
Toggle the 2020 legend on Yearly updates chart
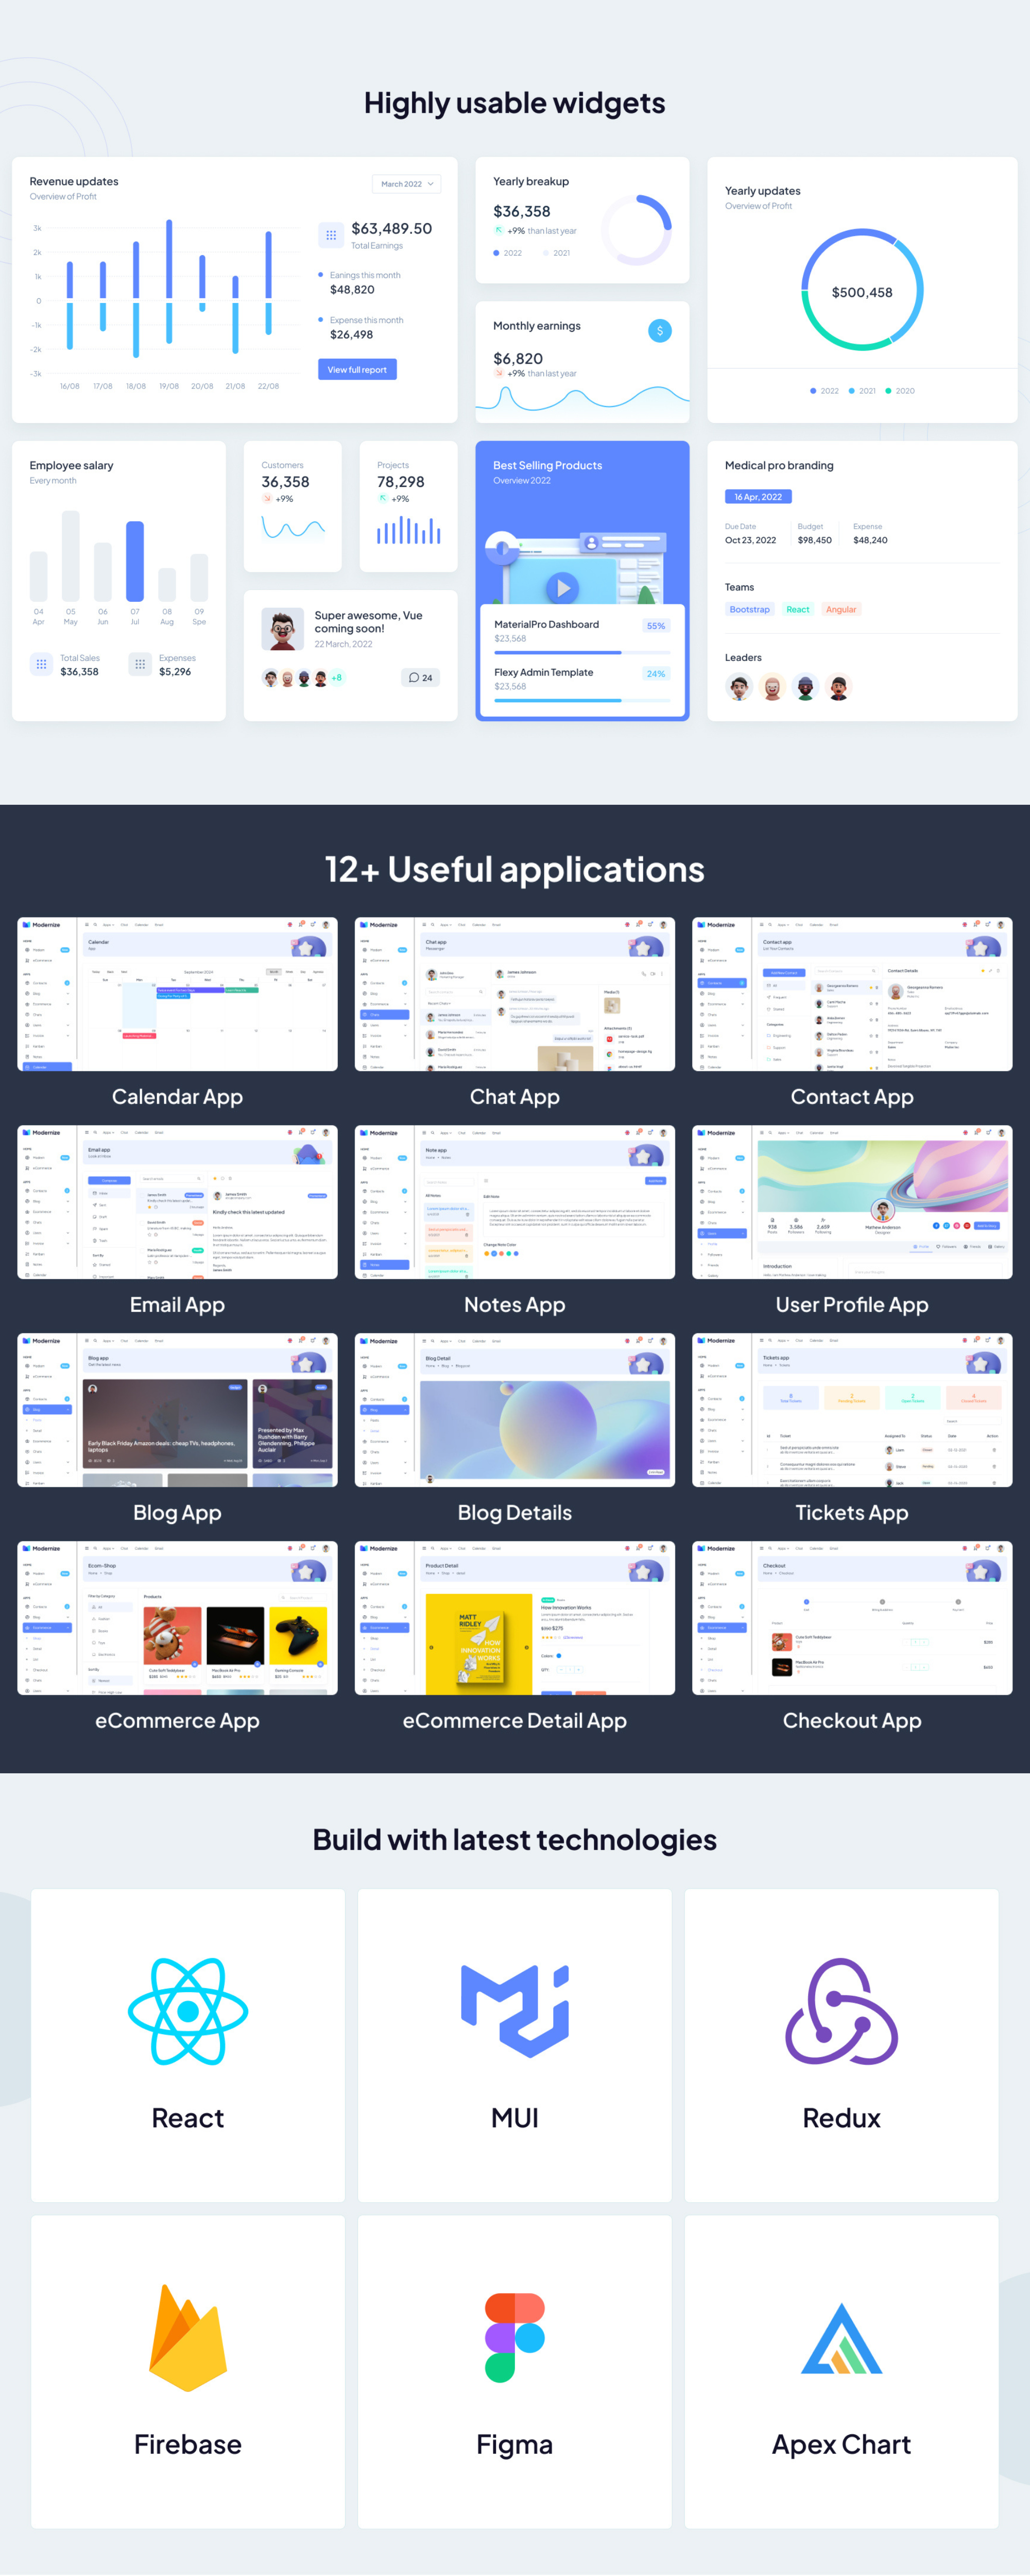901,391
